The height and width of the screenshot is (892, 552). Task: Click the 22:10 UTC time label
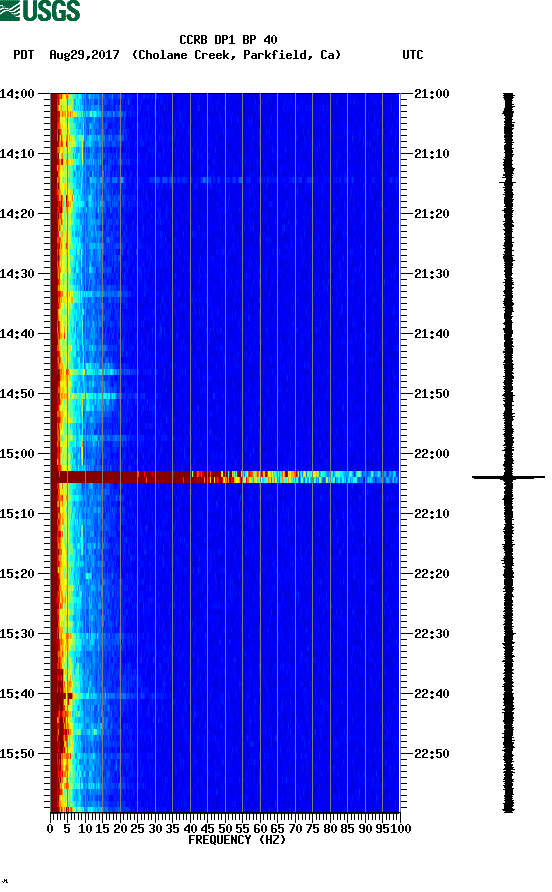(x=431, y=514)
